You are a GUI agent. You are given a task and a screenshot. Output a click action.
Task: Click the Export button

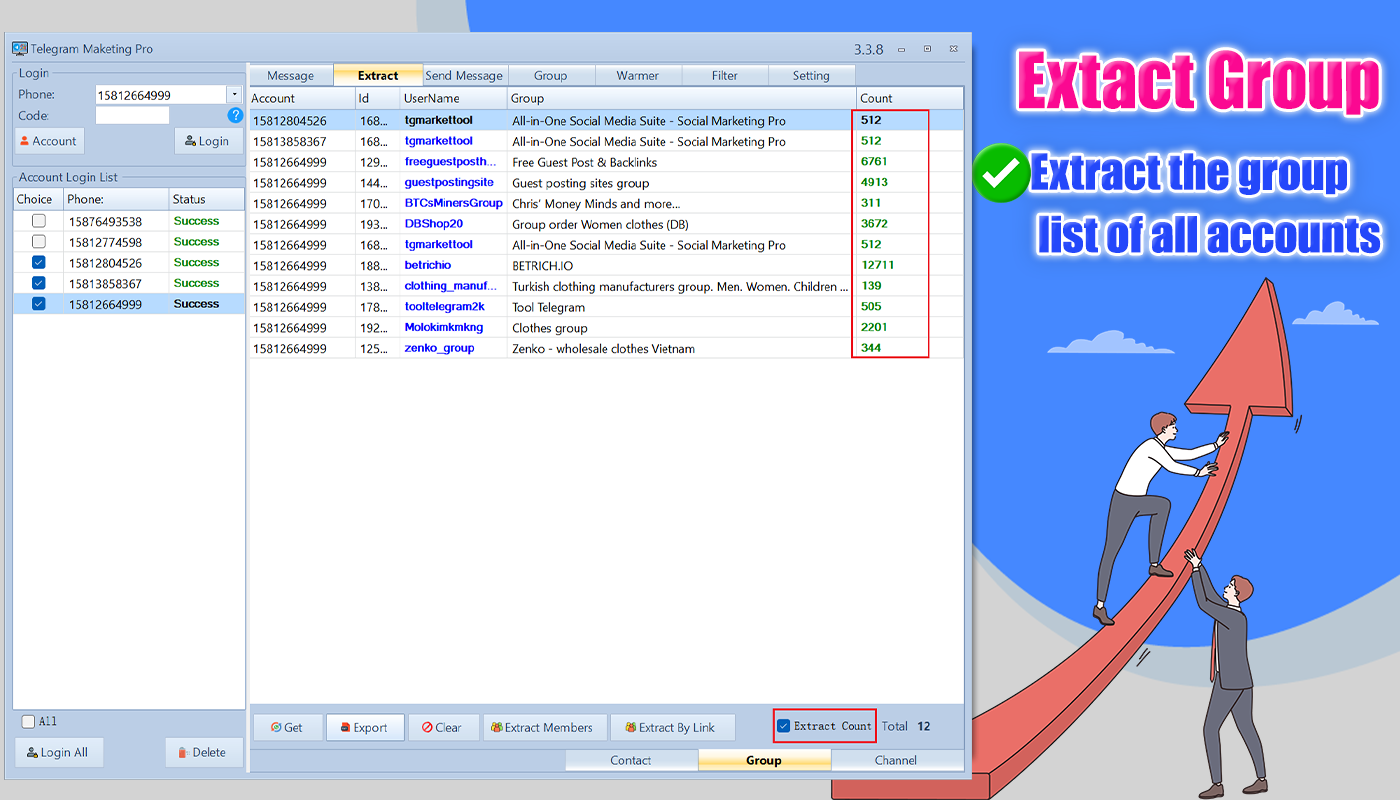pos(365,728)
